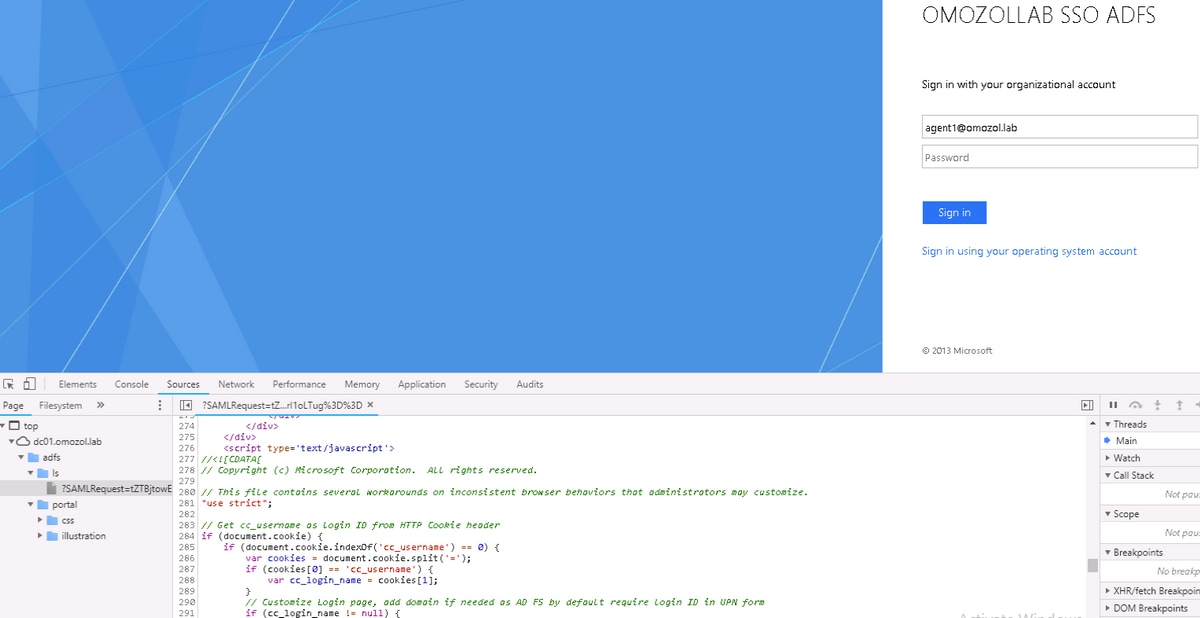This screenshot has height=618, width=1200.
Task: Click the editor scroll up arrow
Action: pos(1093,424)
